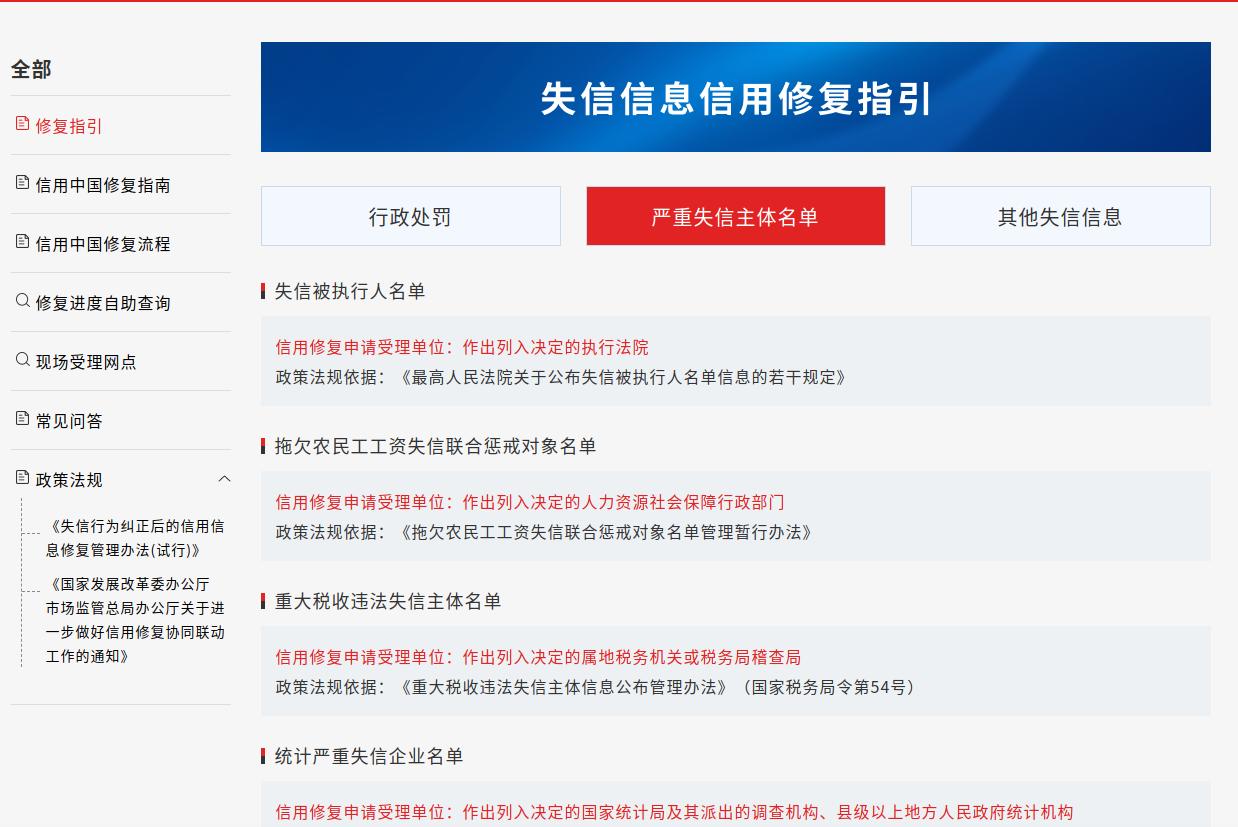Click the 失信信息信用修复指引 banner
Screen dimensions: 1238x827
735,98
